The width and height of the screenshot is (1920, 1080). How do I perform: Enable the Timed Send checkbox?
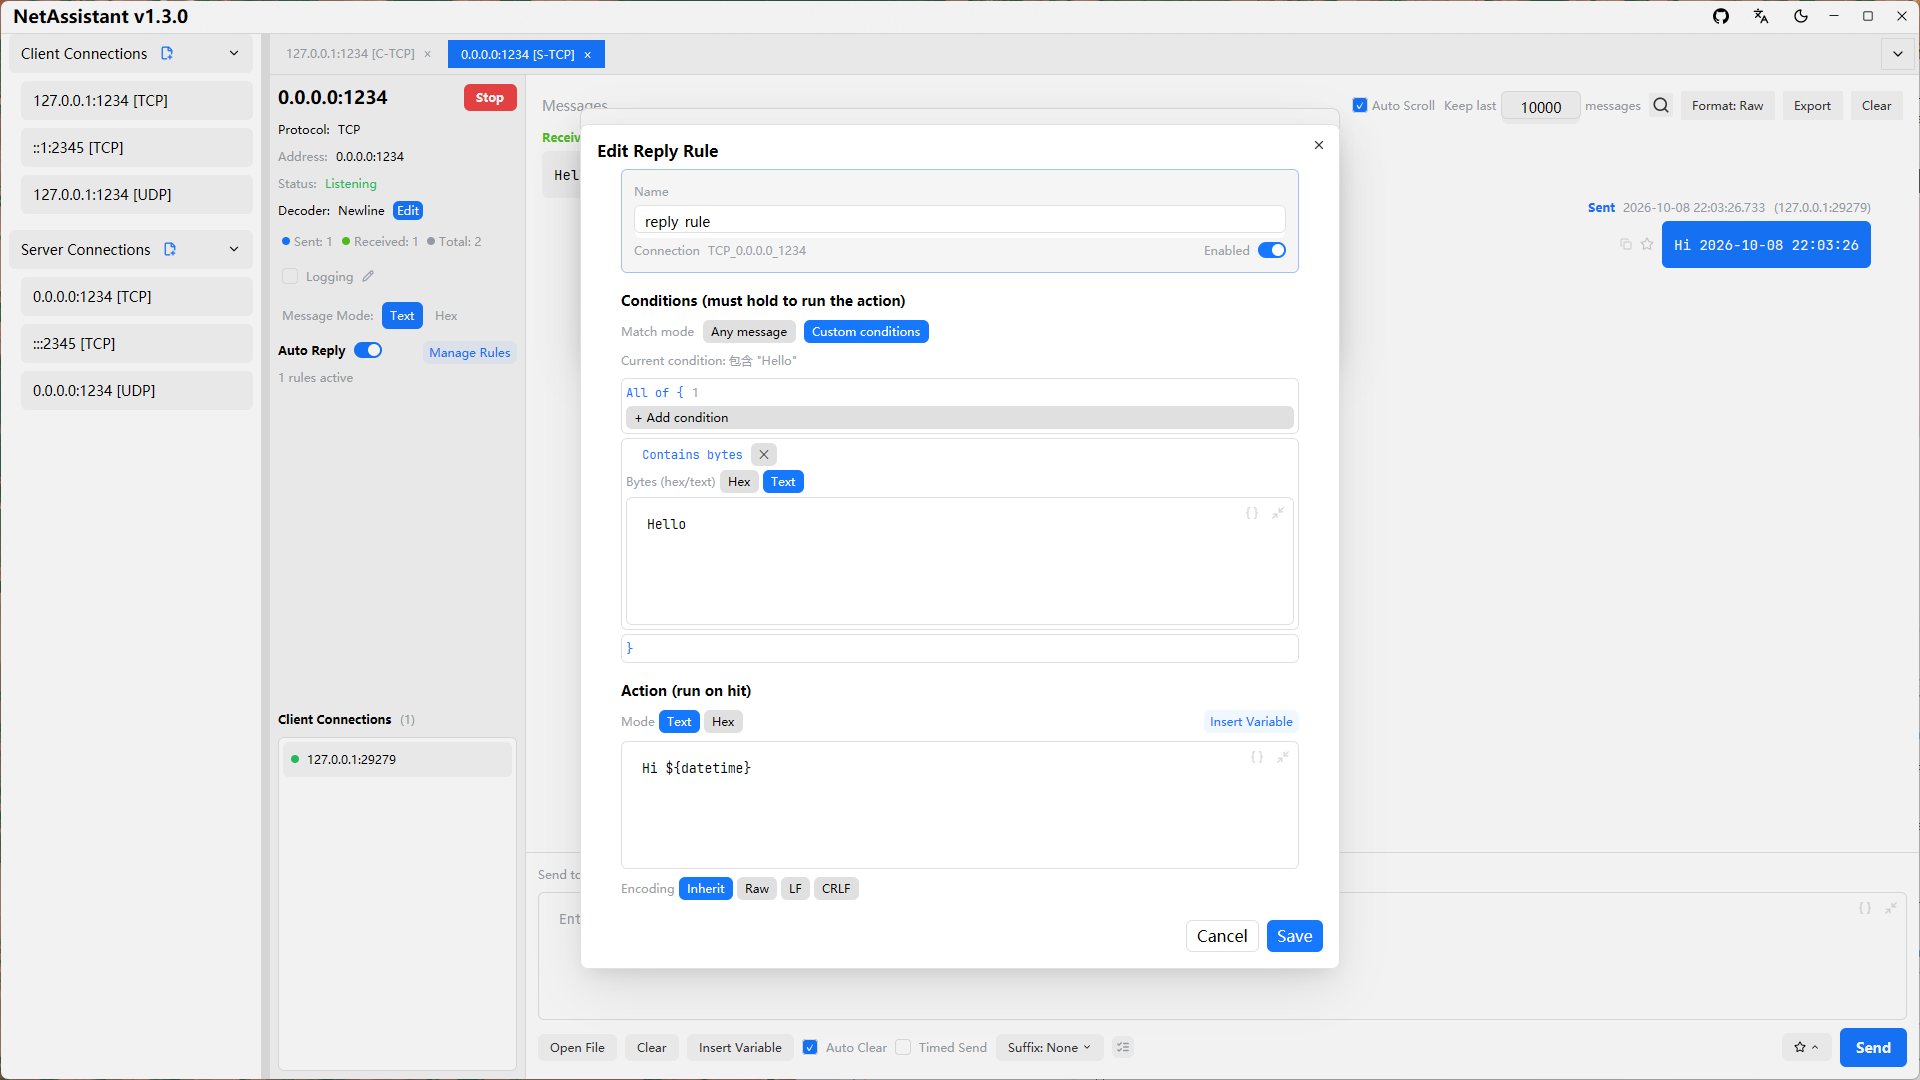tap(903, 1047)
